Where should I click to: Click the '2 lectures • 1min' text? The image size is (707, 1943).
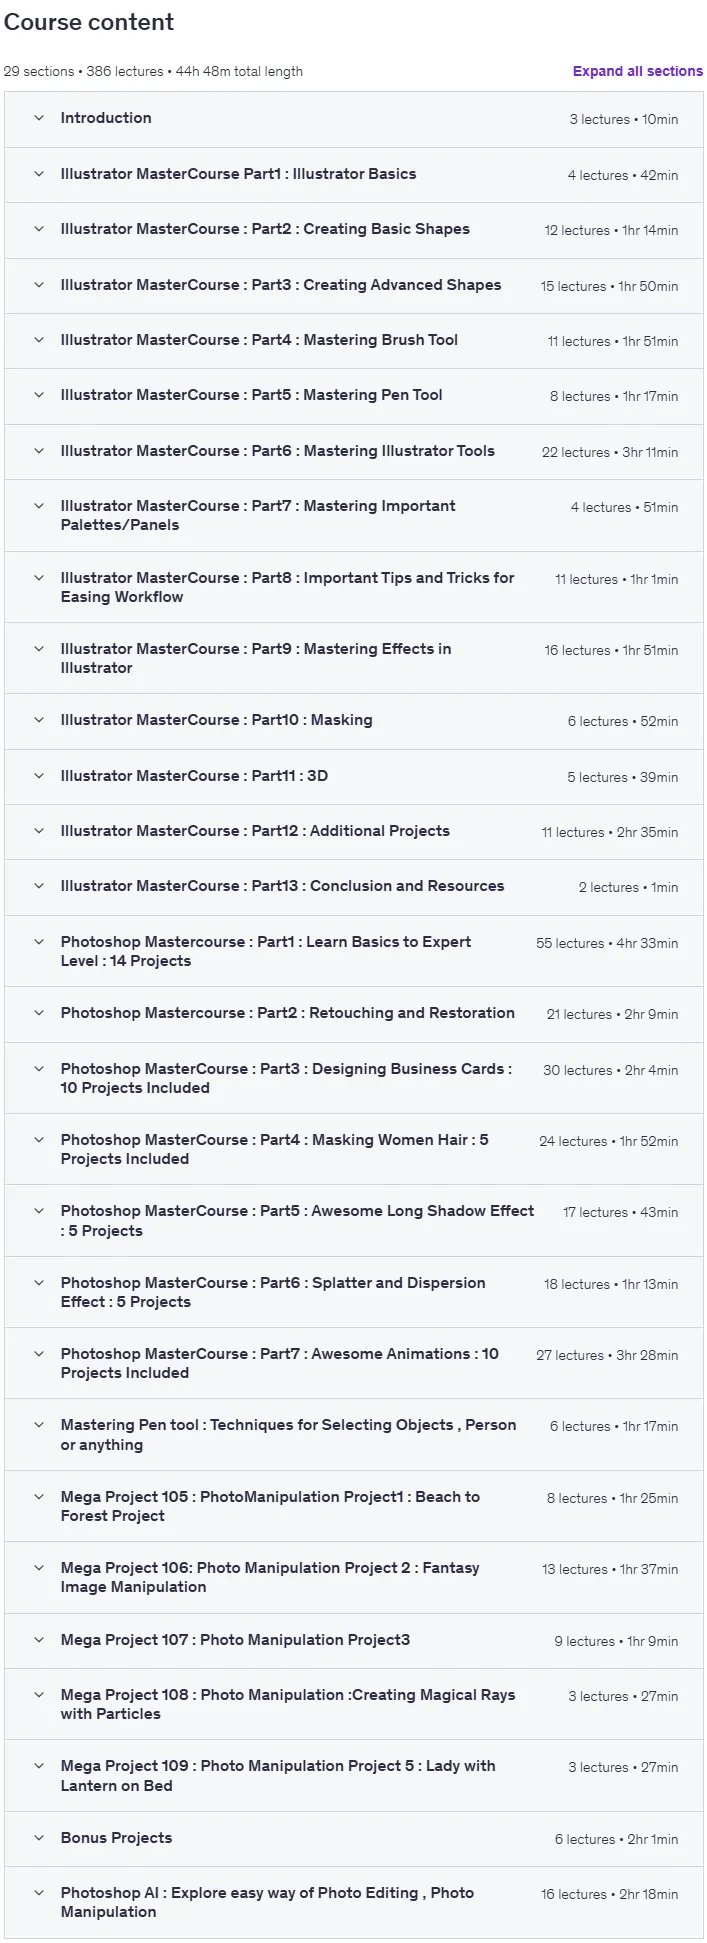(628, 887)
